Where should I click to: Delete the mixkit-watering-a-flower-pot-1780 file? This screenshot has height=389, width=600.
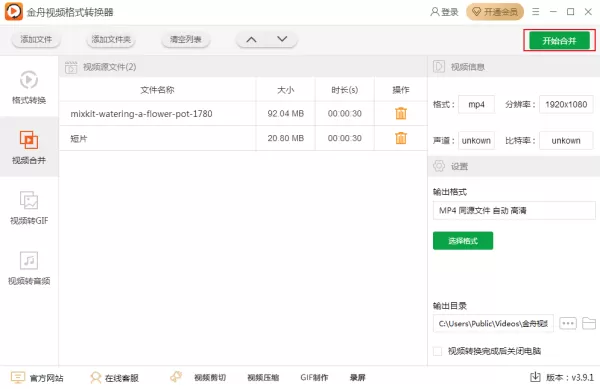tap(401, 114)
